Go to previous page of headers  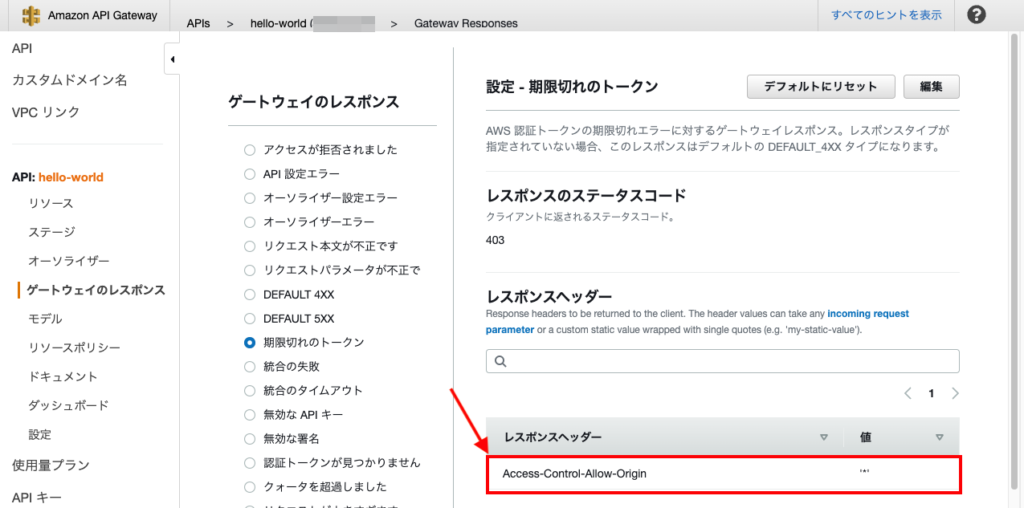click(x=908, y=393)
